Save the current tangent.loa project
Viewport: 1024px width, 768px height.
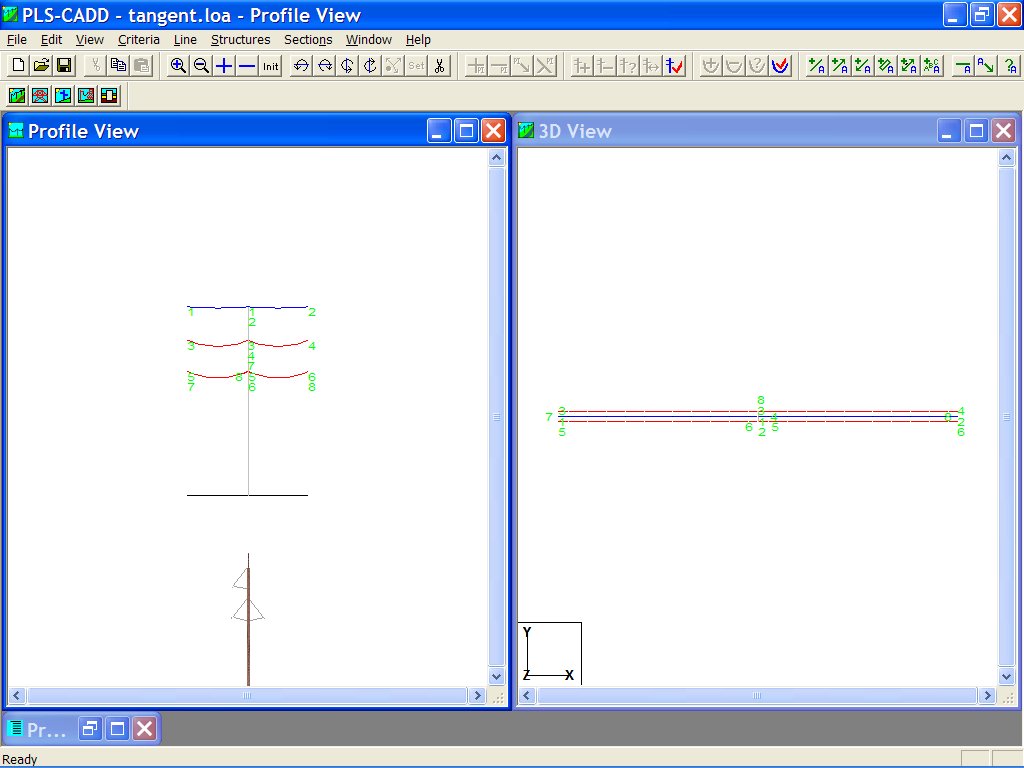[x=63, y=65]
